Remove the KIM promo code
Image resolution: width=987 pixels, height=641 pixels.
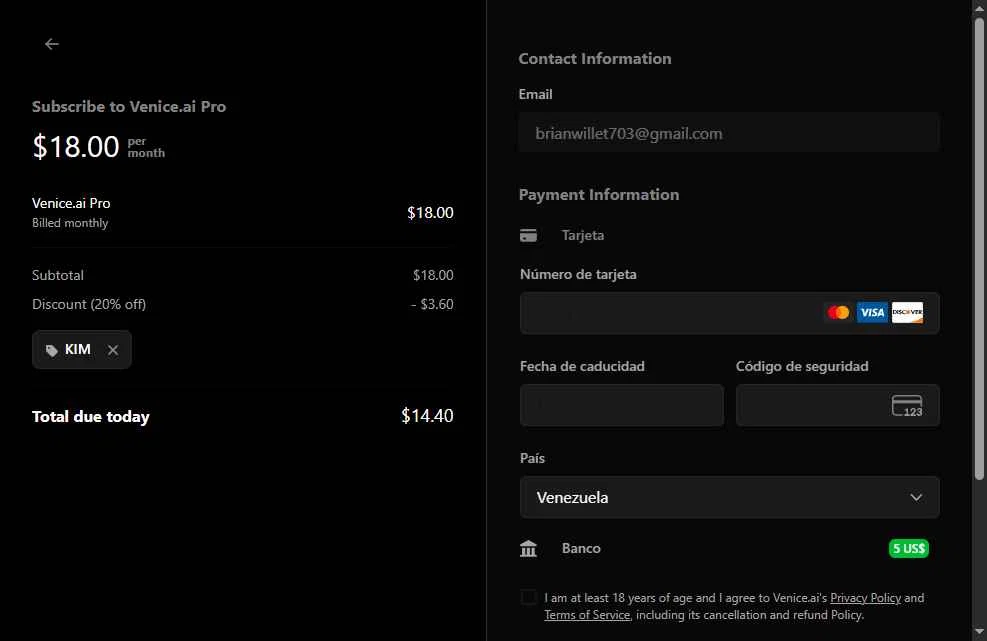(x=113, y=350)
